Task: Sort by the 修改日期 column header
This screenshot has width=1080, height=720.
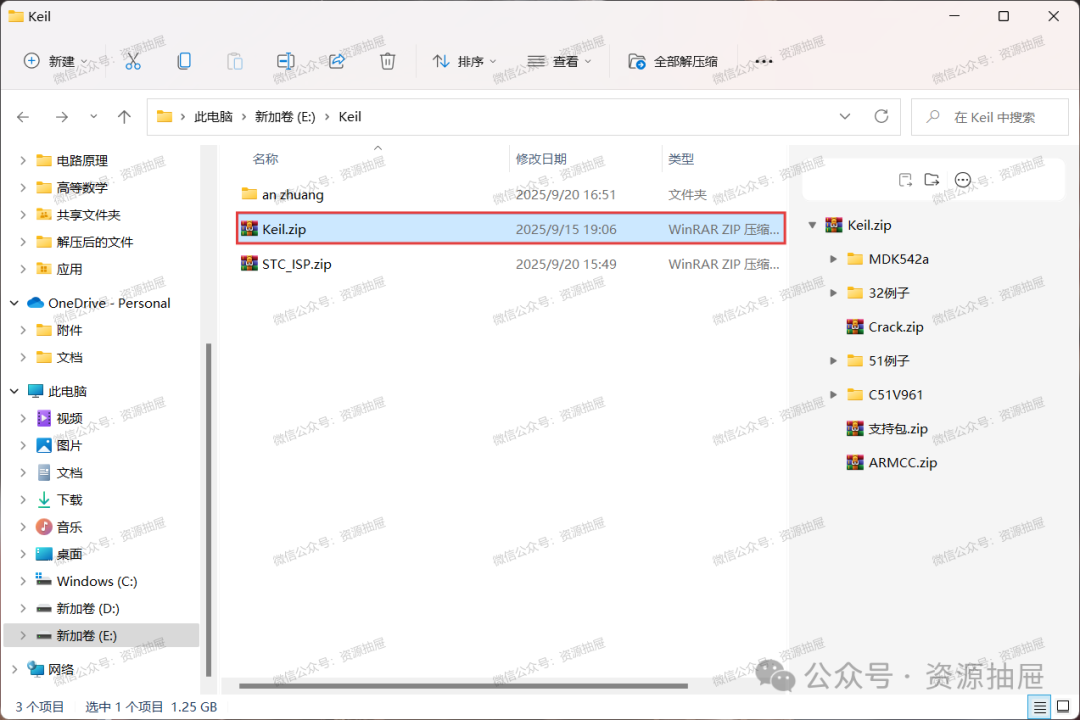Action: 541,159
